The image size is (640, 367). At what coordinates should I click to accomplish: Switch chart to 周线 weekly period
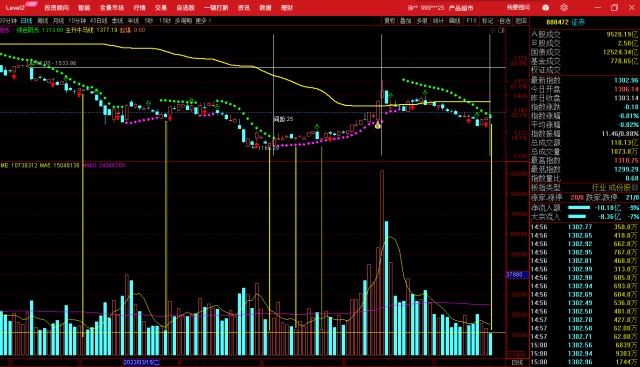(43, 20)
